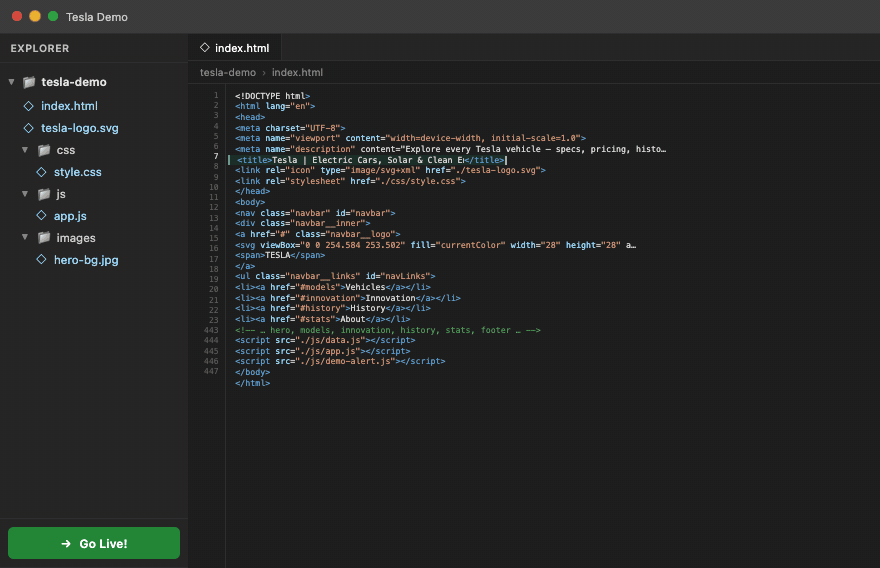Click the tesla-demo folder icon
Image resolution: width=880 pixels, height=568 pixels.
click(29, 83)
